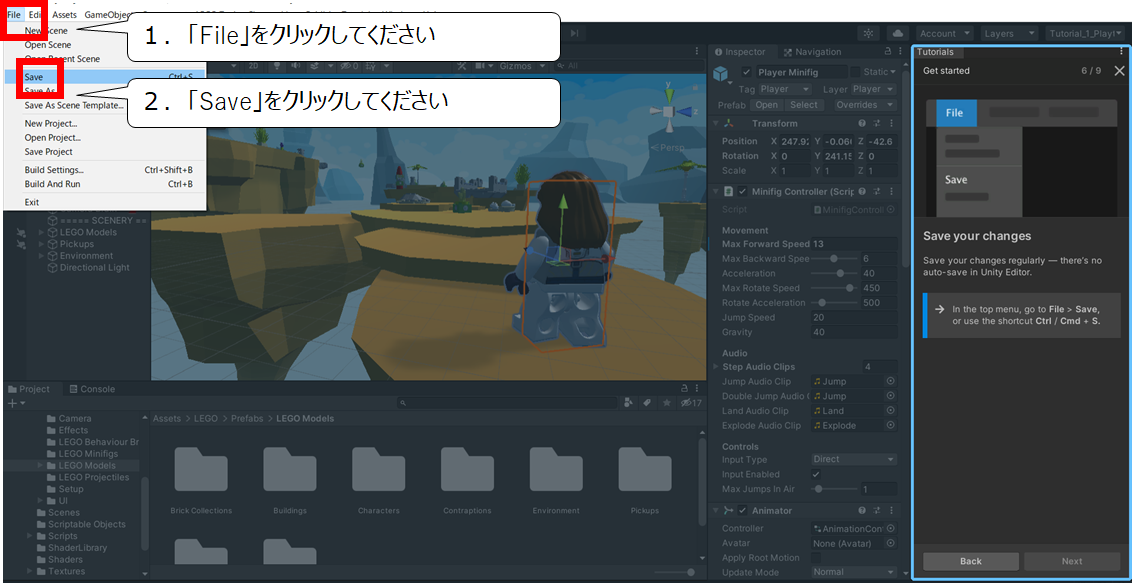
Task: Open the Input Type Direct dropdown
Action: click(x=854, y=459)
